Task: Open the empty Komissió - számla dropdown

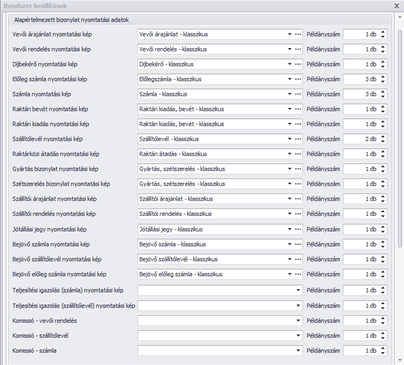Action: click(298, 351)
